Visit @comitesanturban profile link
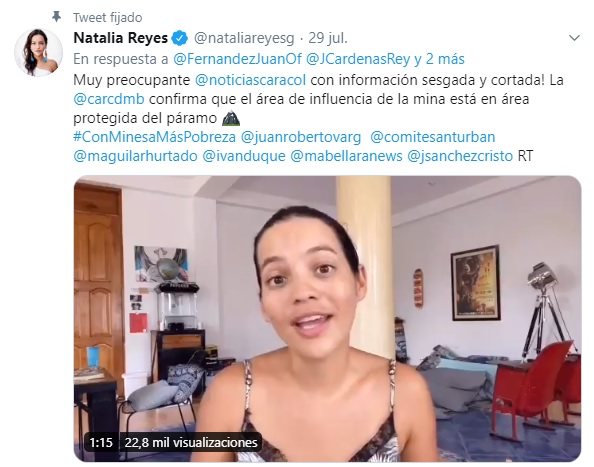The image size is (594, 467). click(432, 137)
